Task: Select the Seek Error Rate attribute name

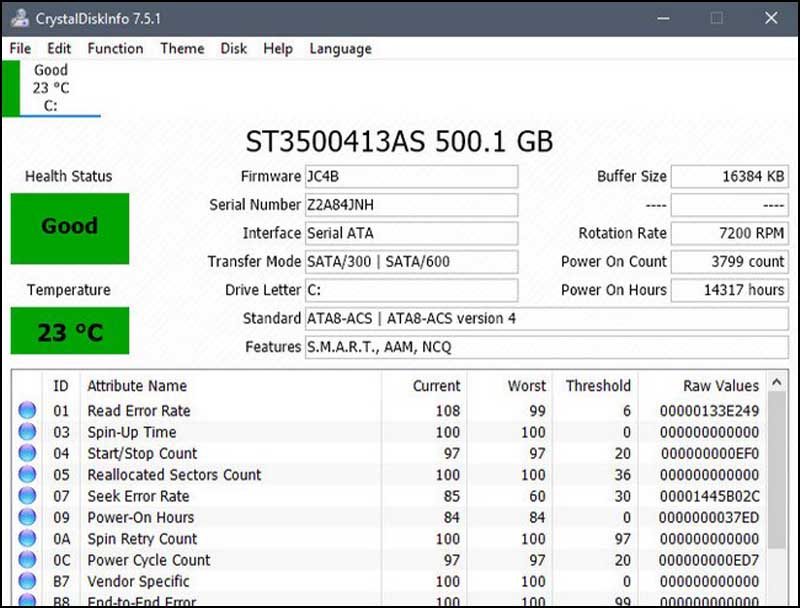Action: tap(138, 496)
